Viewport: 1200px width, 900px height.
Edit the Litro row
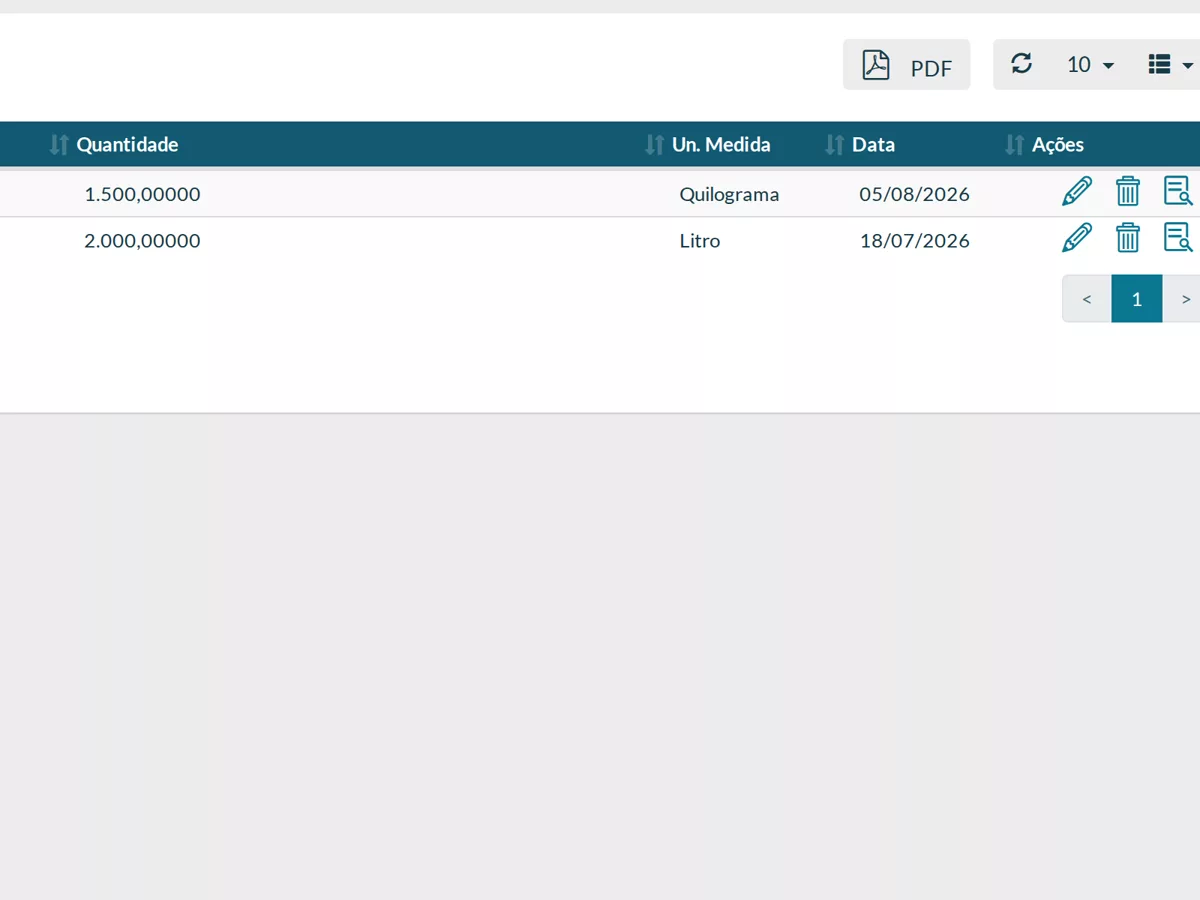[1077, 238]
